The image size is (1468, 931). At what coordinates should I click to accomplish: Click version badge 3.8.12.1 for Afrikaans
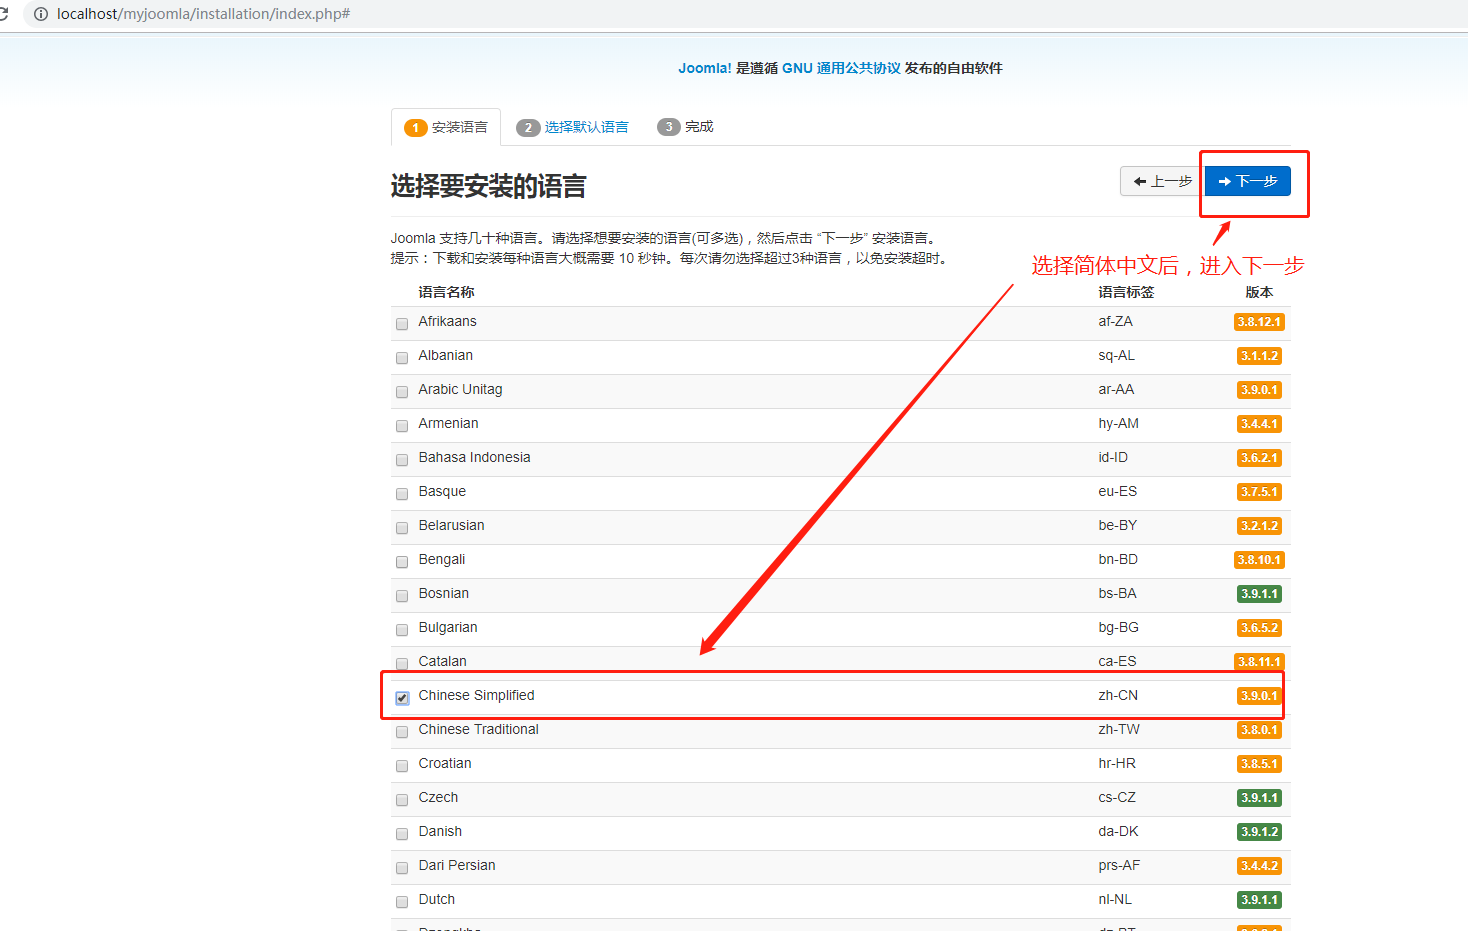1259,322
